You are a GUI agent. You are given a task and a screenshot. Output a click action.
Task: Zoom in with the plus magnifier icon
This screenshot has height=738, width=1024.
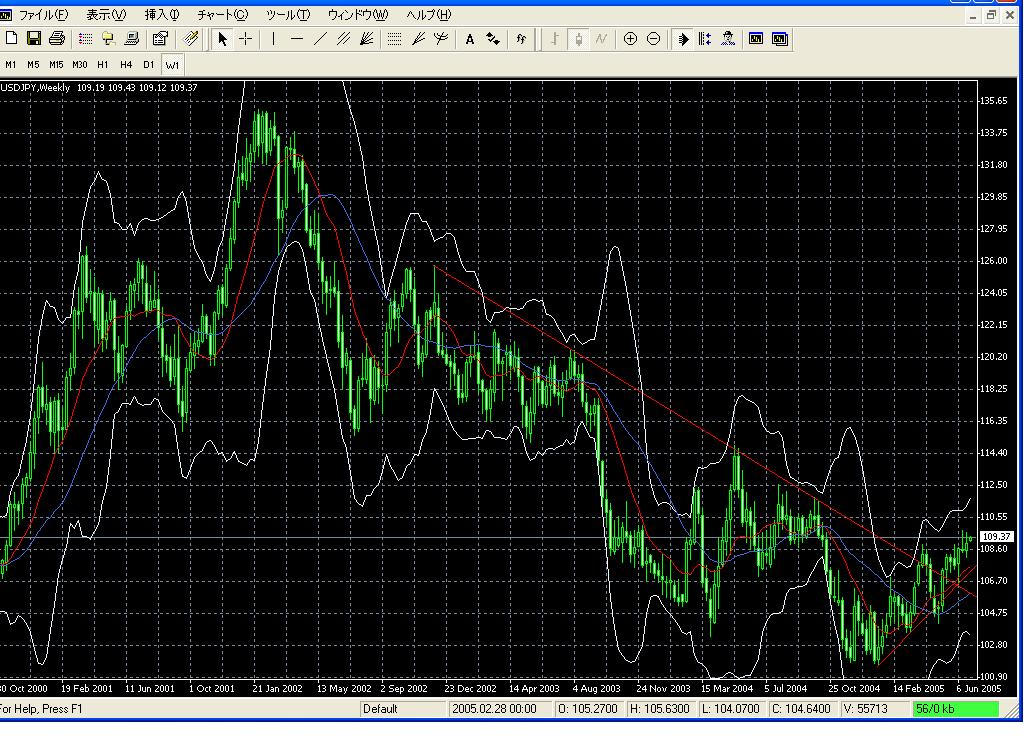630,39
